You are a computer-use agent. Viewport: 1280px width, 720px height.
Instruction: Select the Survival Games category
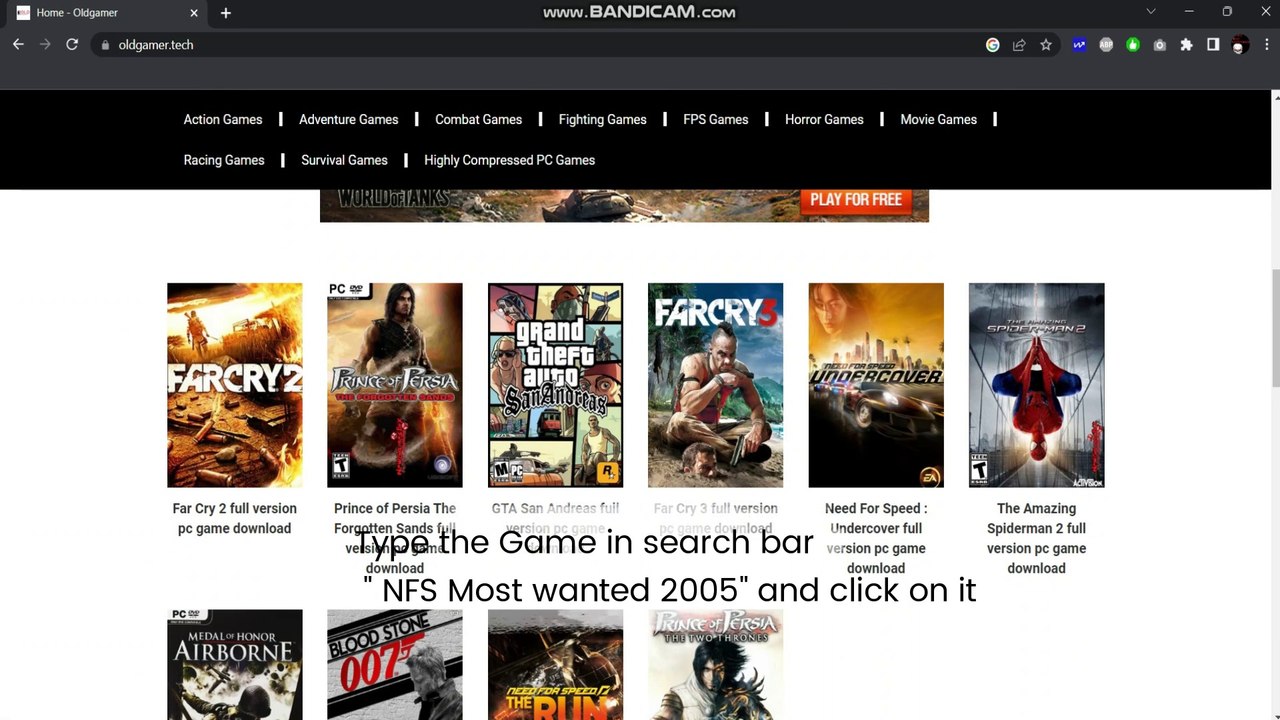point(344,160)
